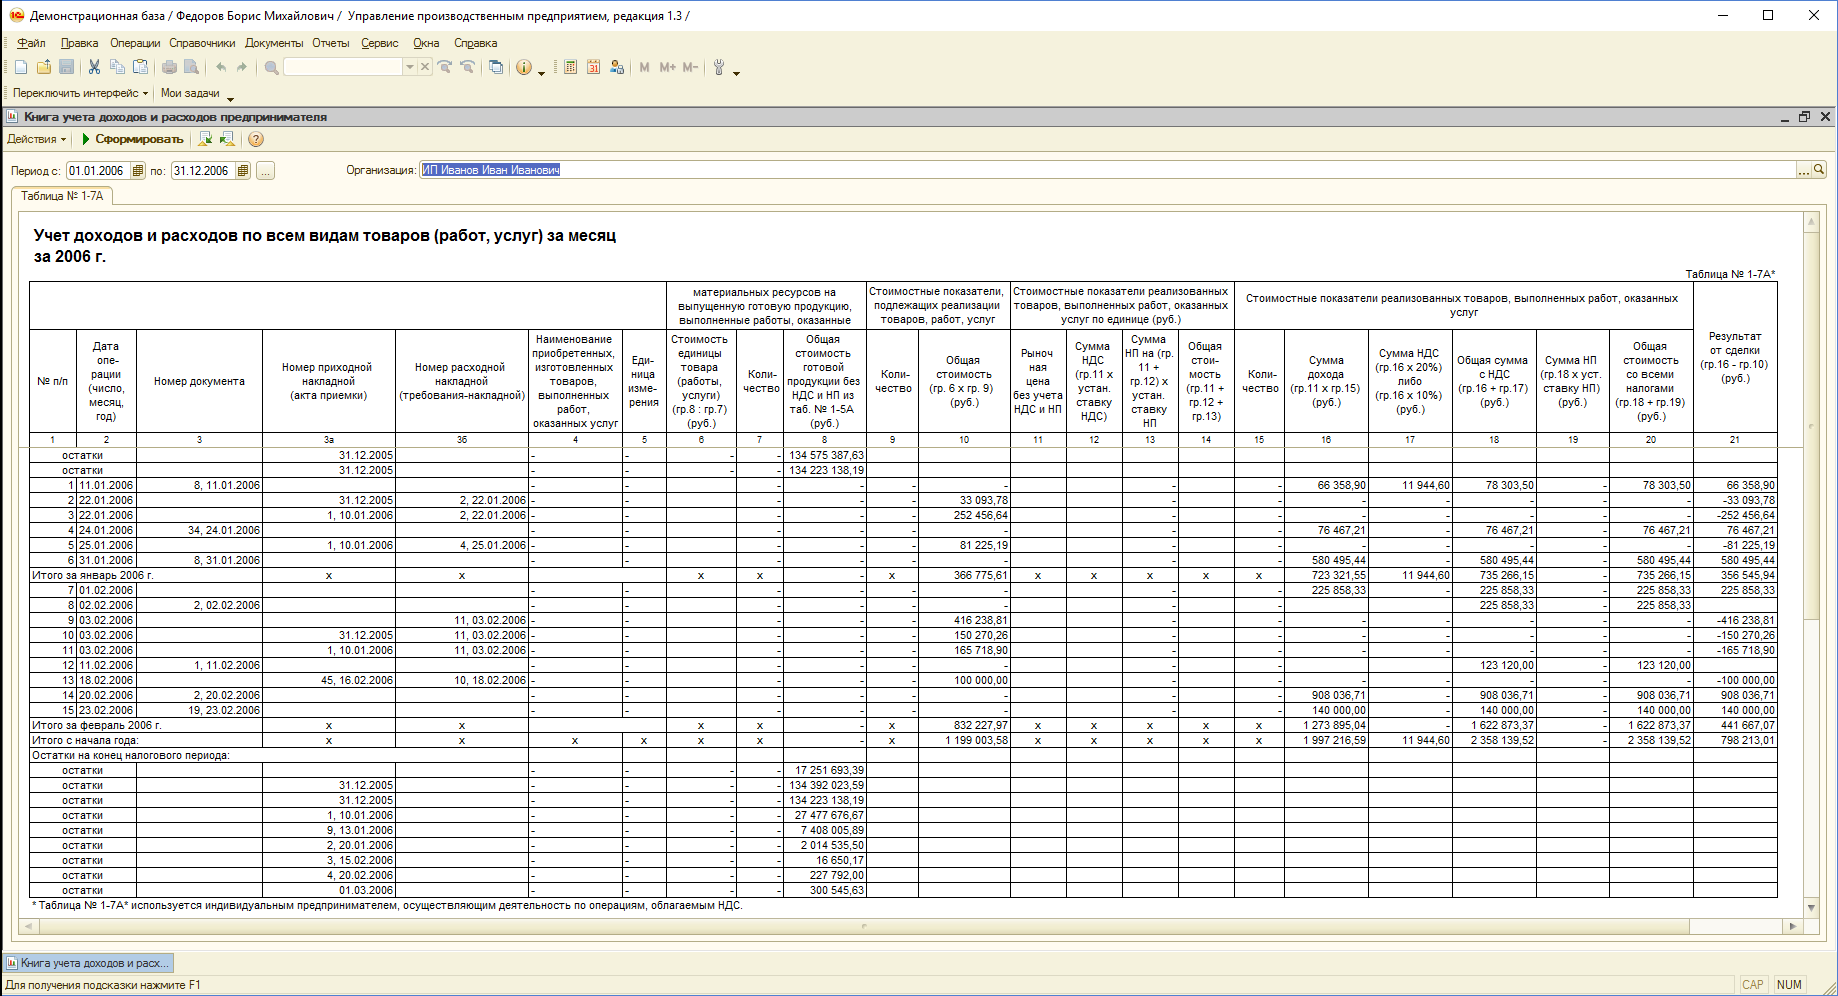The height and width of the screenshot is (996, 1838).
Task: Open the Сервис menu
Action: tap(380, 43)
